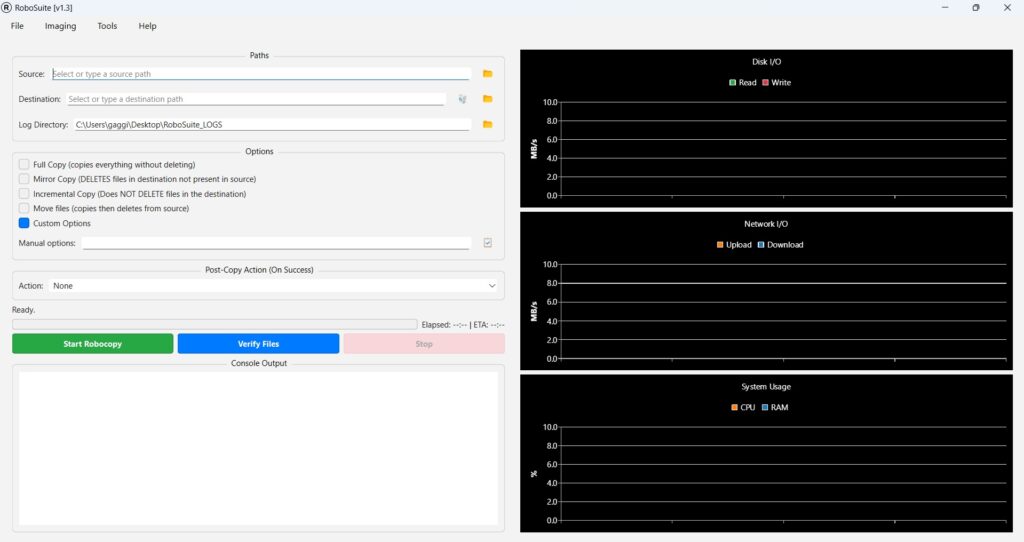Click the checkmark icon beside Manual options
This screenshot has width=1024, height=542.
point(488,243)
